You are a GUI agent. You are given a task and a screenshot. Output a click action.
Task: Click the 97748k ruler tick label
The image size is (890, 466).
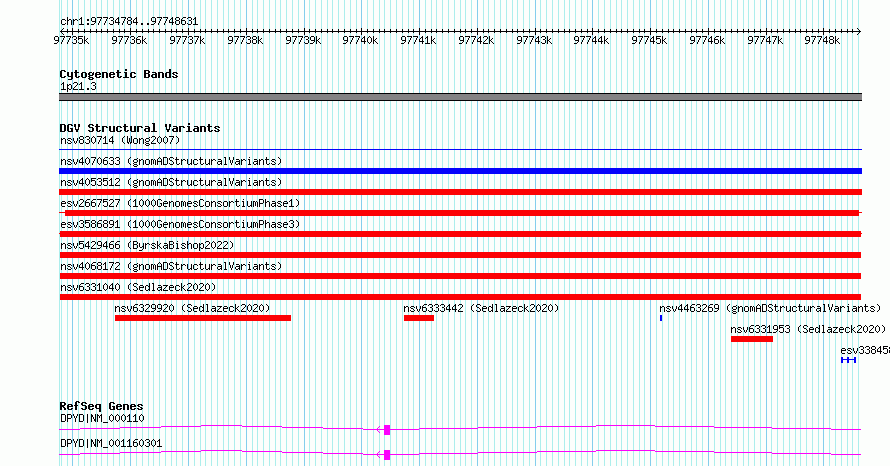(x=822, y=40)
